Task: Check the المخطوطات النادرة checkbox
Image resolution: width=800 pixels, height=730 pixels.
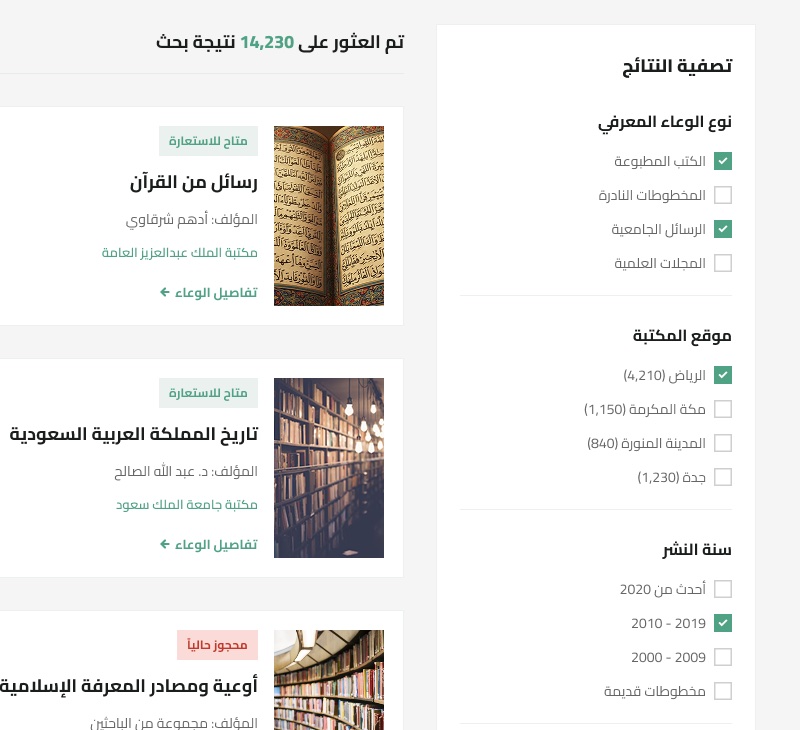Action: click(722, 195)
